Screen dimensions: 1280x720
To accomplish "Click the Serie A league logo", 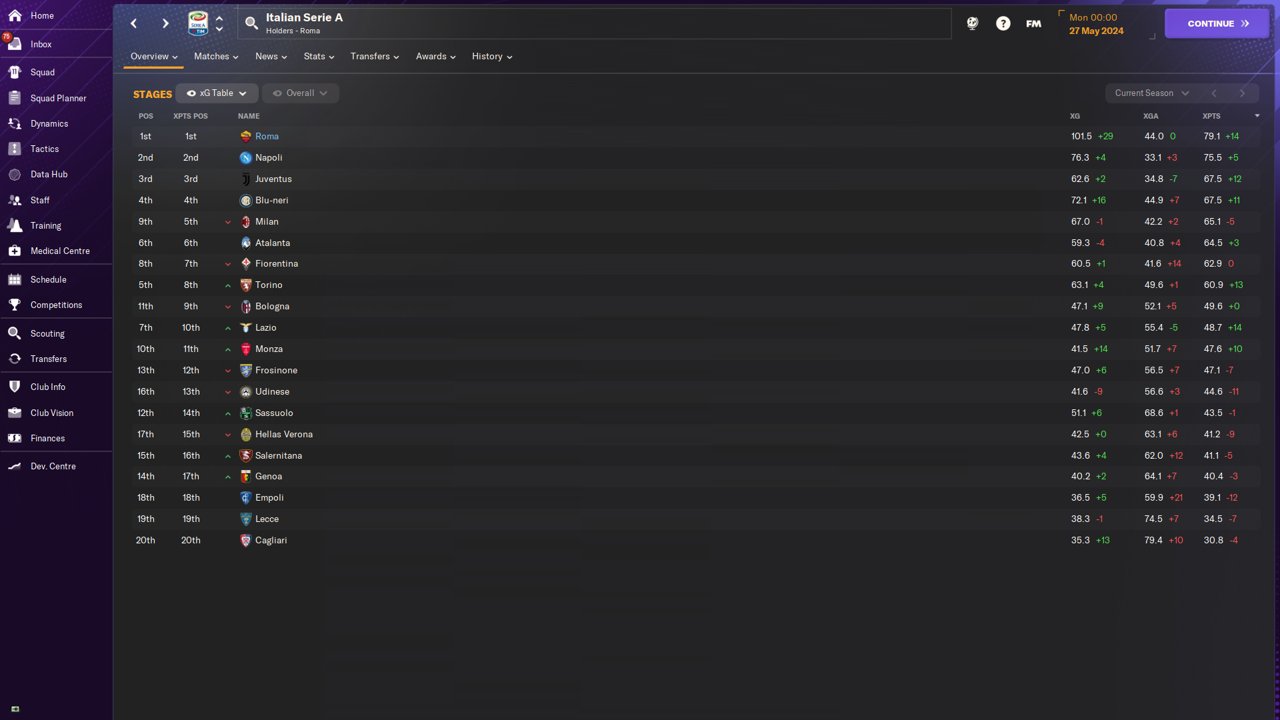I will click(198, 23).
